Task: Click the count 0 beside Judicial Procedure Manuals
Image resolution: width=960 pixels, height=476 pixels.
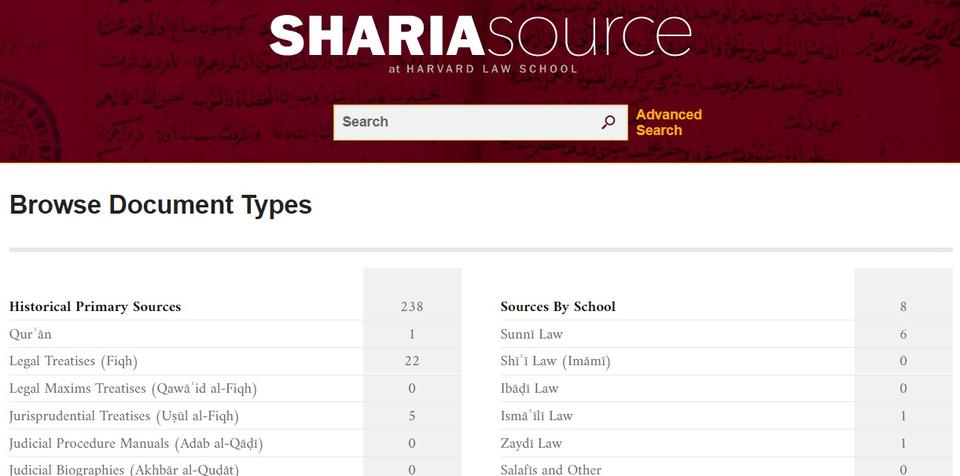Action: coord(412,444)
